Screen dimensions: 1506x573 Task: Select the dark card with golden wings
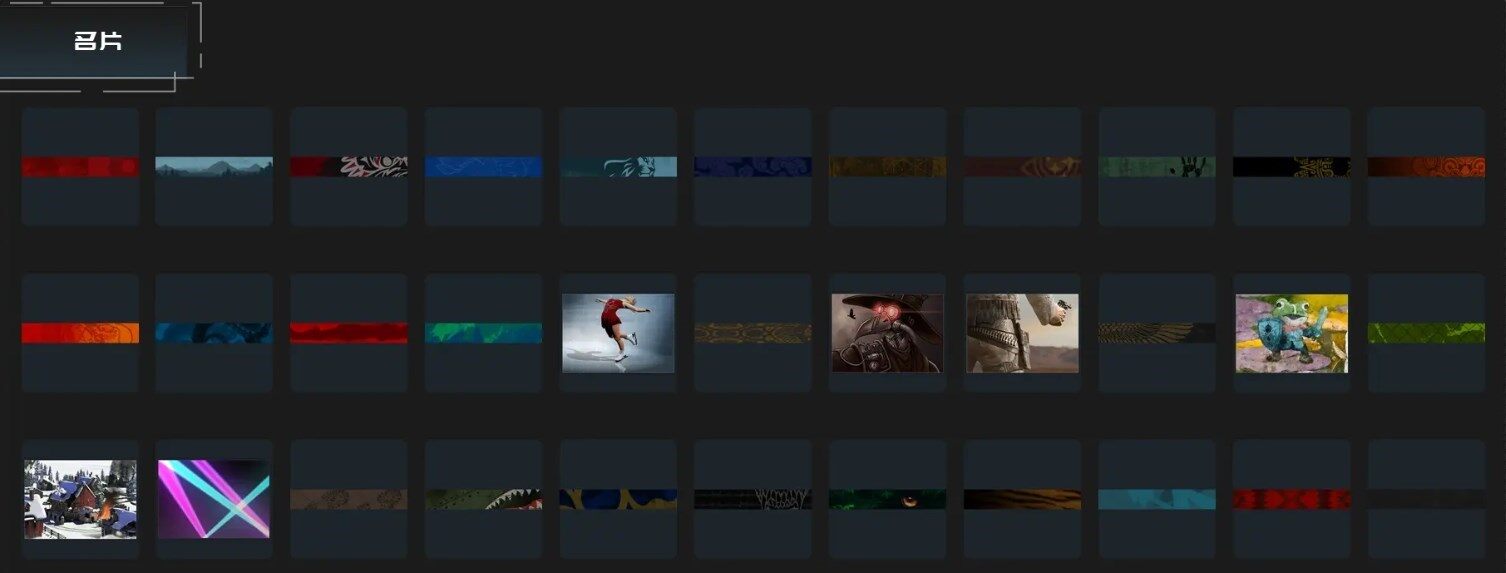pyautogui.click(x=1157, y=333)
